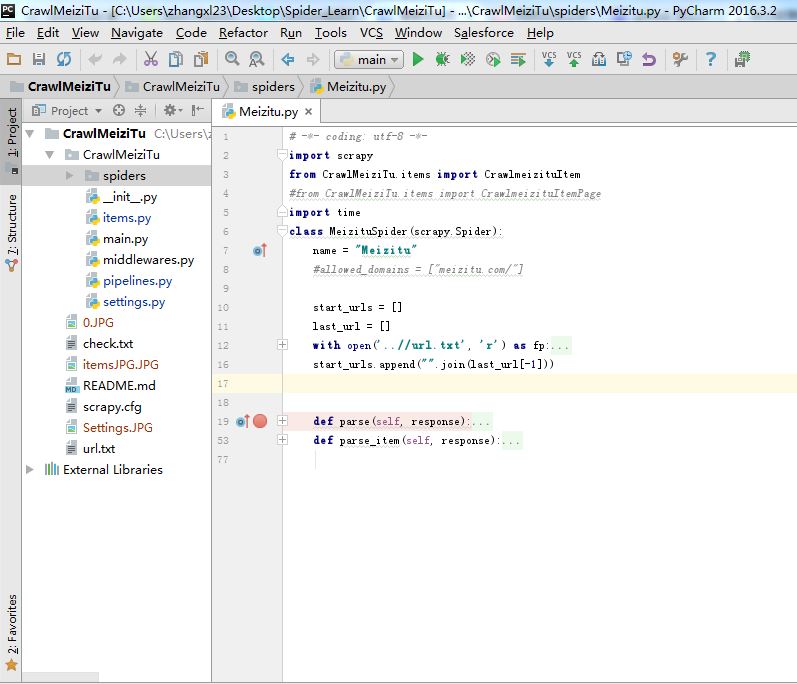797x684 pixels.
Task: Click the VCS Update Project icon
Action: [549, 60]
